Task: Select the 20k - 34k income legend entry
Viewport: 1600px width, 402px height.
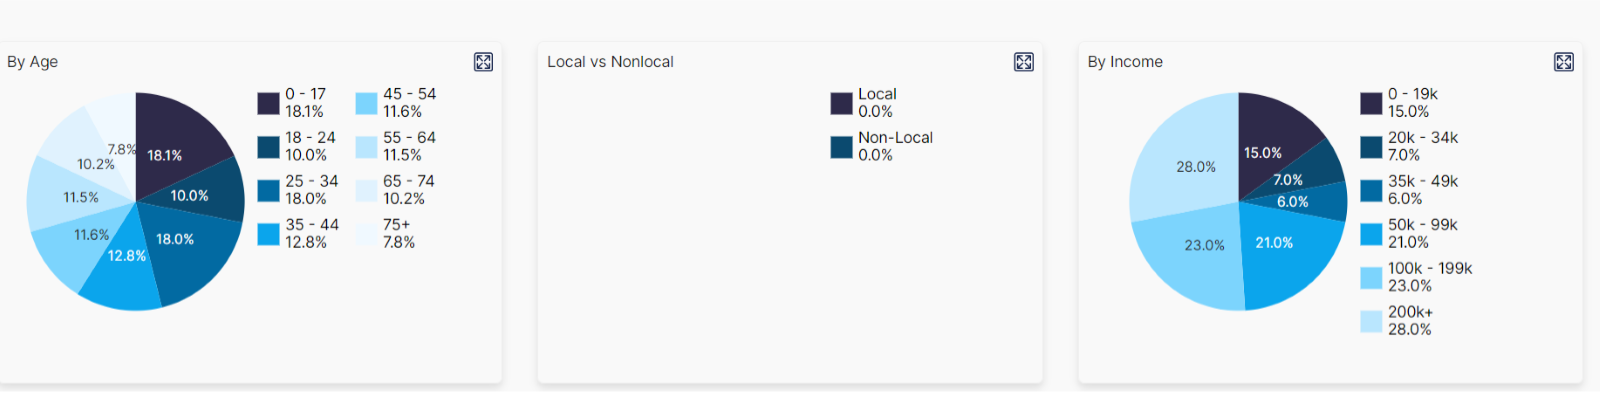Action: click(1409, 146)
